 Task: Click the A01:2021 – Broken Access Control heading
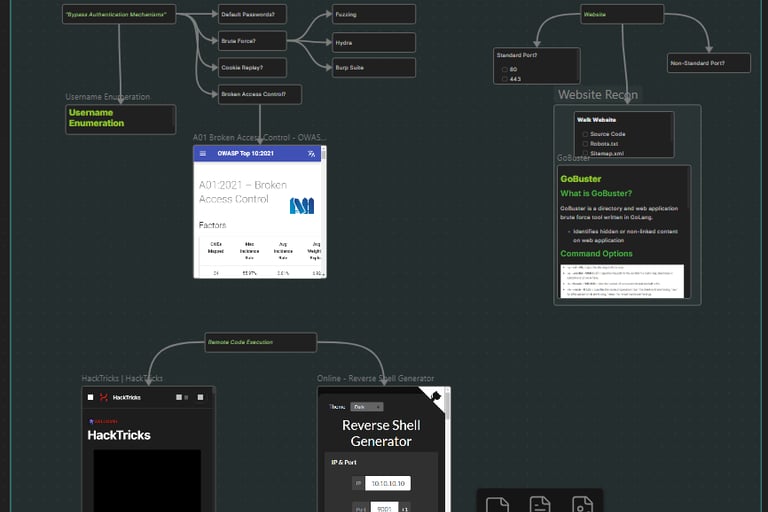tap(243, 192)
